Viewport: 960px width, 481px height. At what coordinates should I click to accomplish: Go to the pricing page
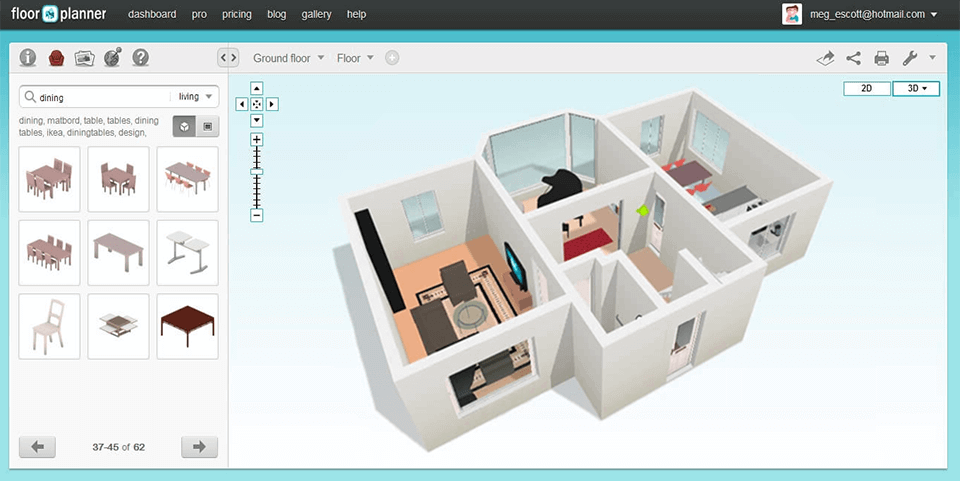(x=237, y=14)
